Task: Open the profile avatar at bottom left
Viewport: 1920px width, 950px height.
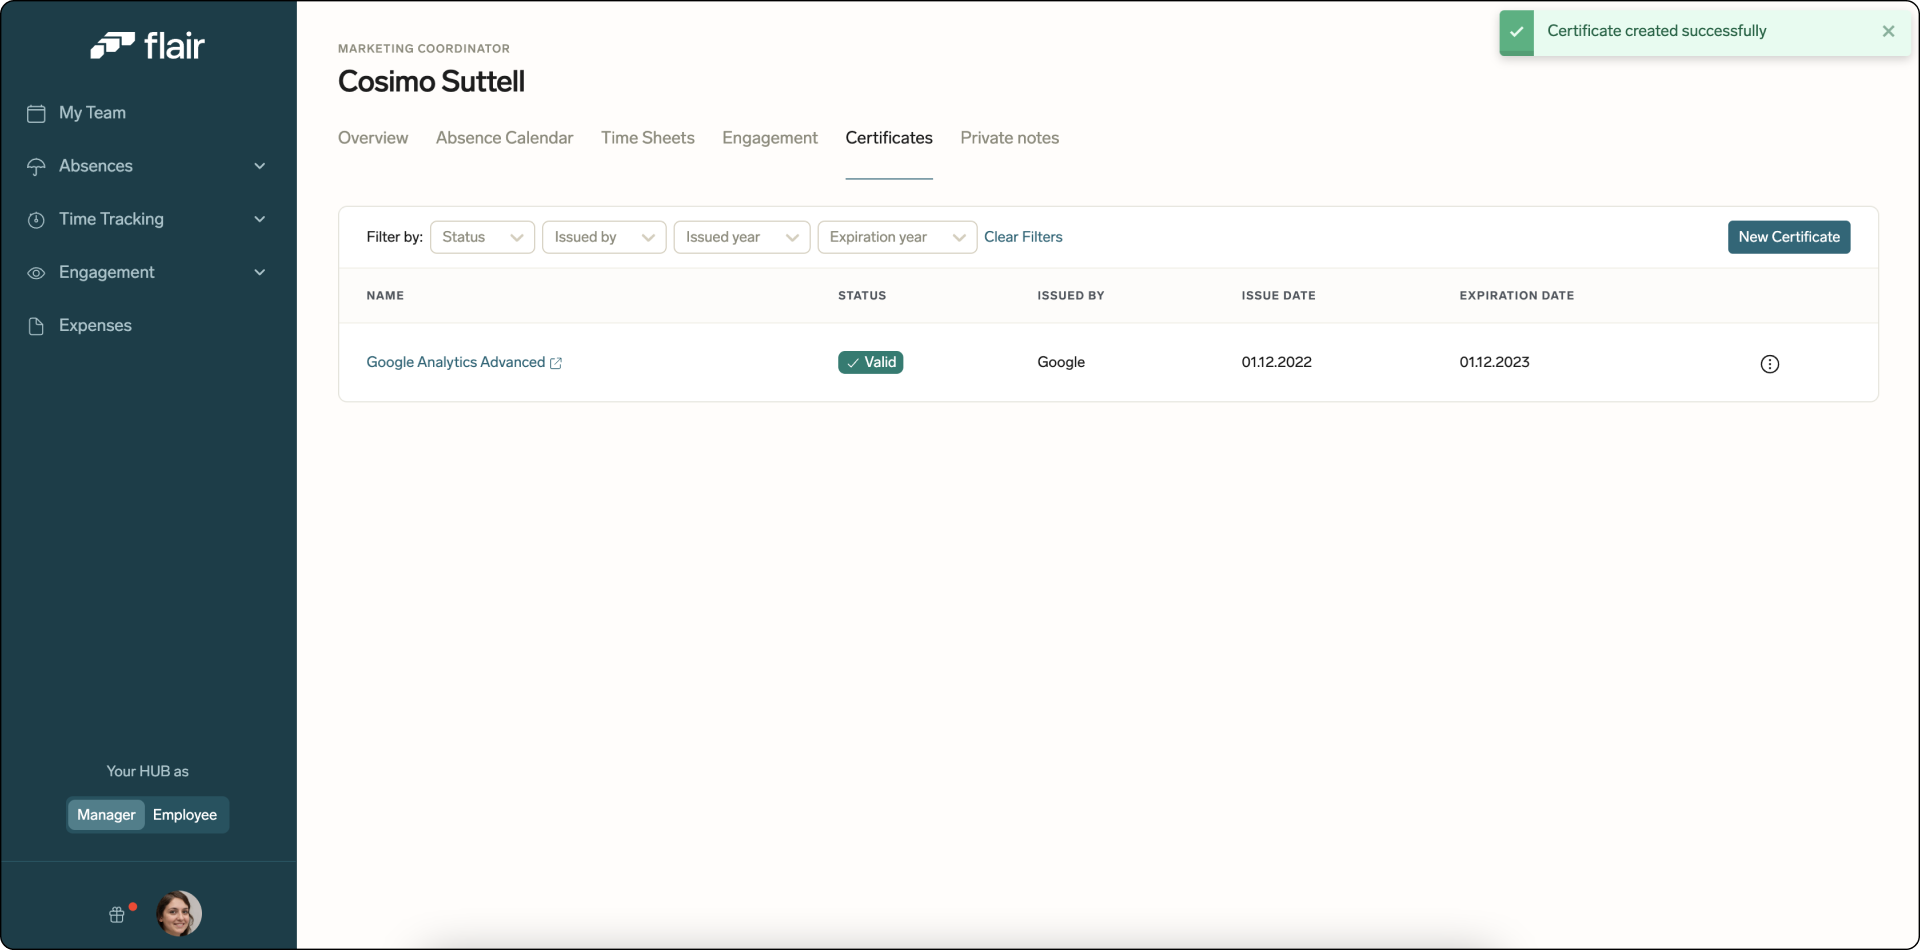Action: tap(179, 913)
